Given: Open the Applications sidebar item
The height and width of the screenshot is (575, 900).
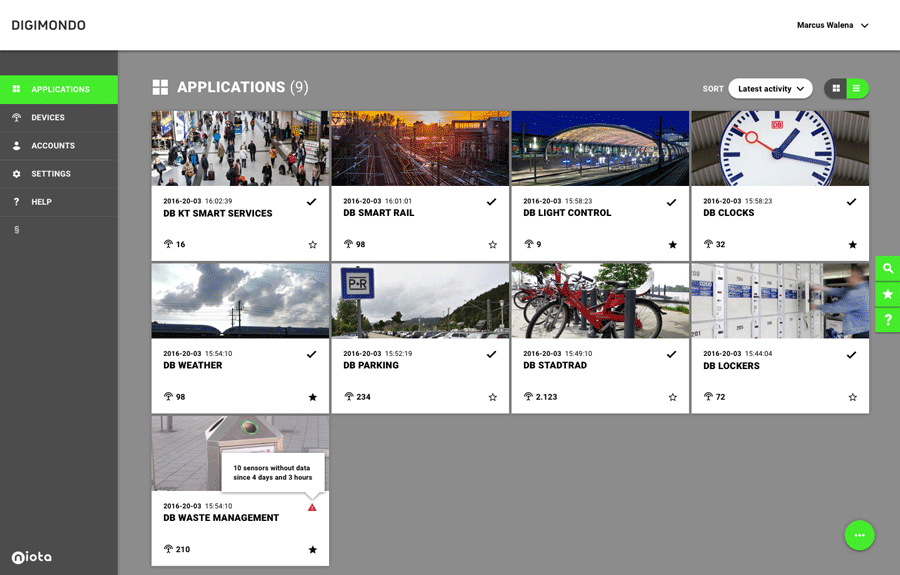Looking at the screenshot, I should [x=59, y=90].
